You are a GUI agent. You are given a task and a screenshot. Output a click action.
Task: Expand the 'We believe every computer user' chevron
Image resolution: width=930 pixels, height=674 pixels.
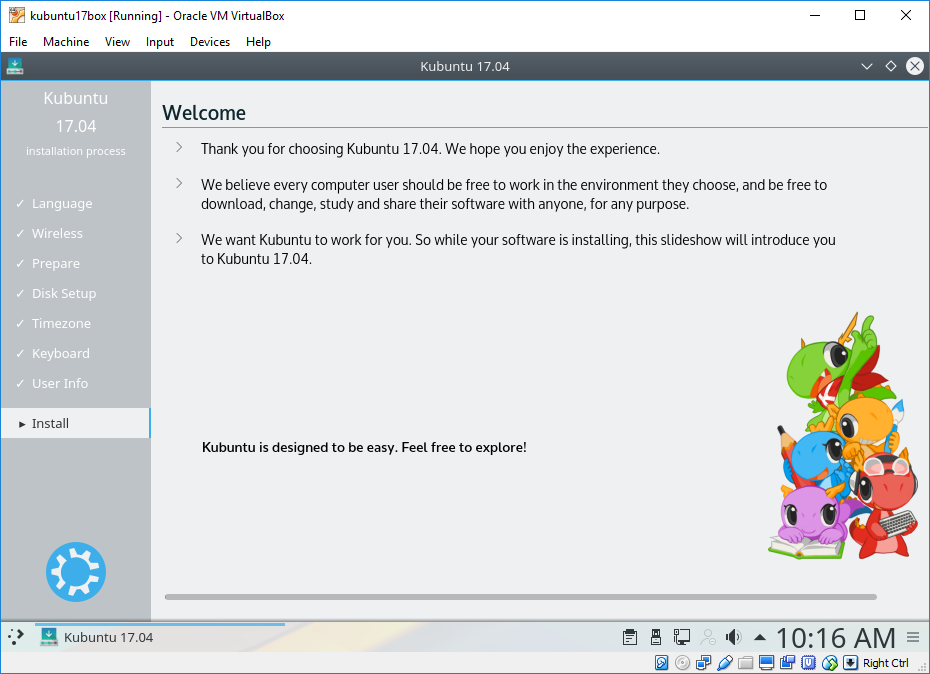point(179,183)
